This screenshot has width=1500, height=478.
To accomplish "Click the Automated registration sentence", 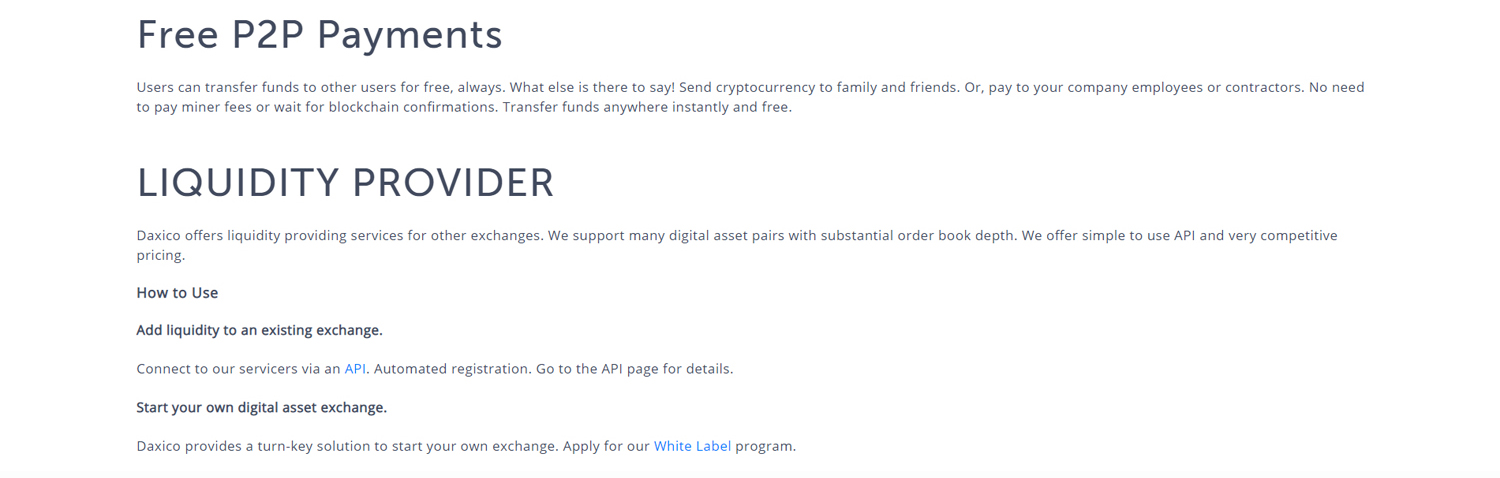I will tap(452, 369).
